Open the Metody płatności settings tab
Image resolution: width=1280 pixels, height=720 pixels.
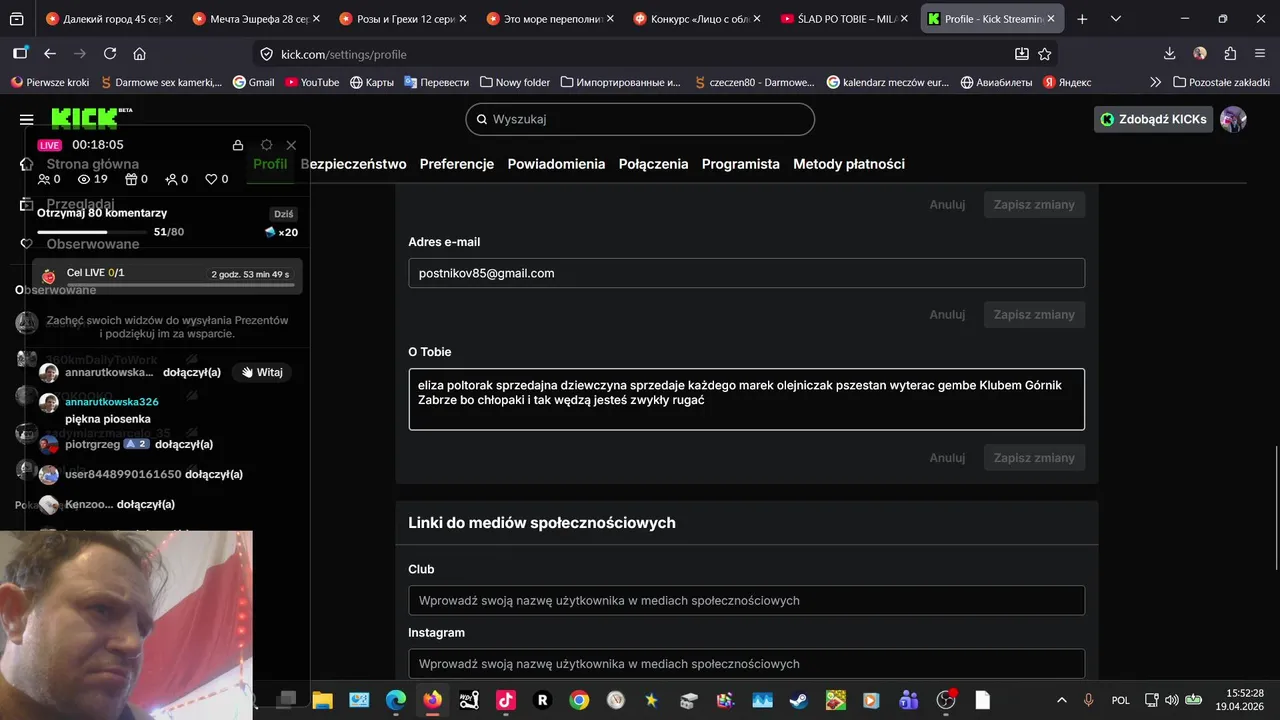(849, 164)
